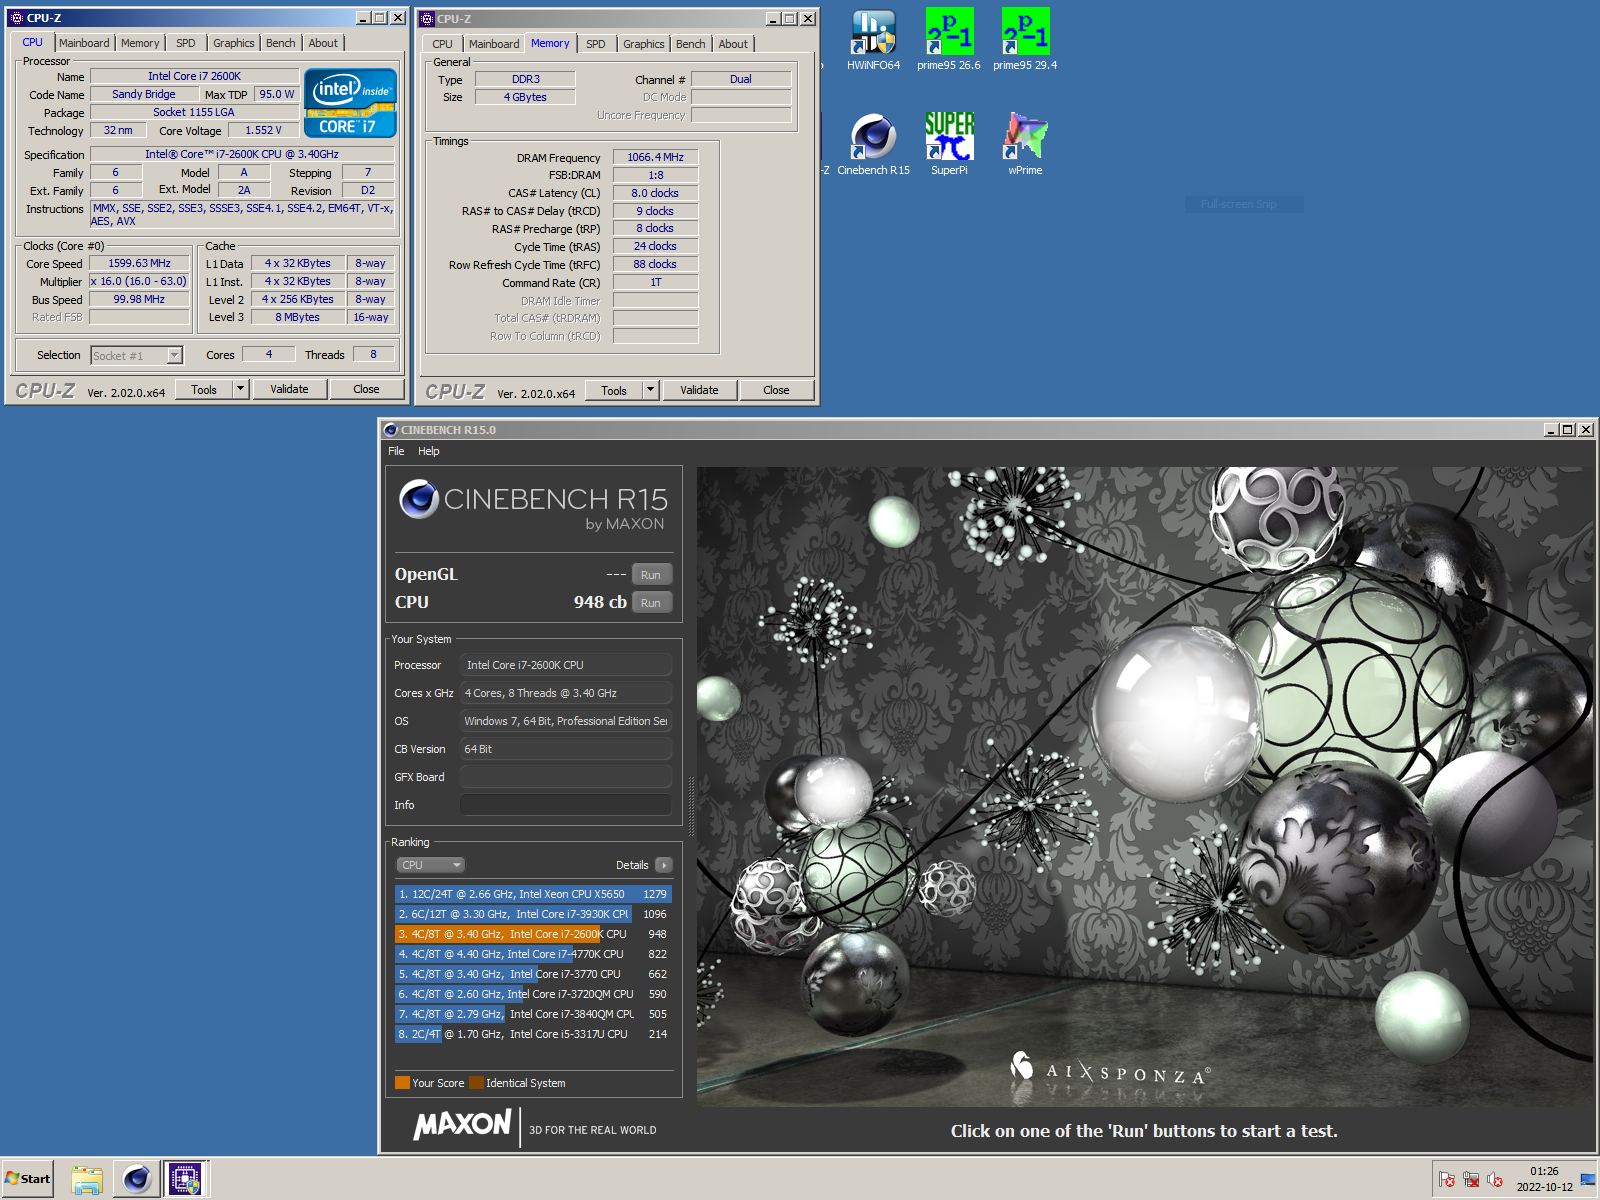Switch to the Bench tab in the right CPU-Z window
1600x1200 pixels.
[x=691, y=44]
